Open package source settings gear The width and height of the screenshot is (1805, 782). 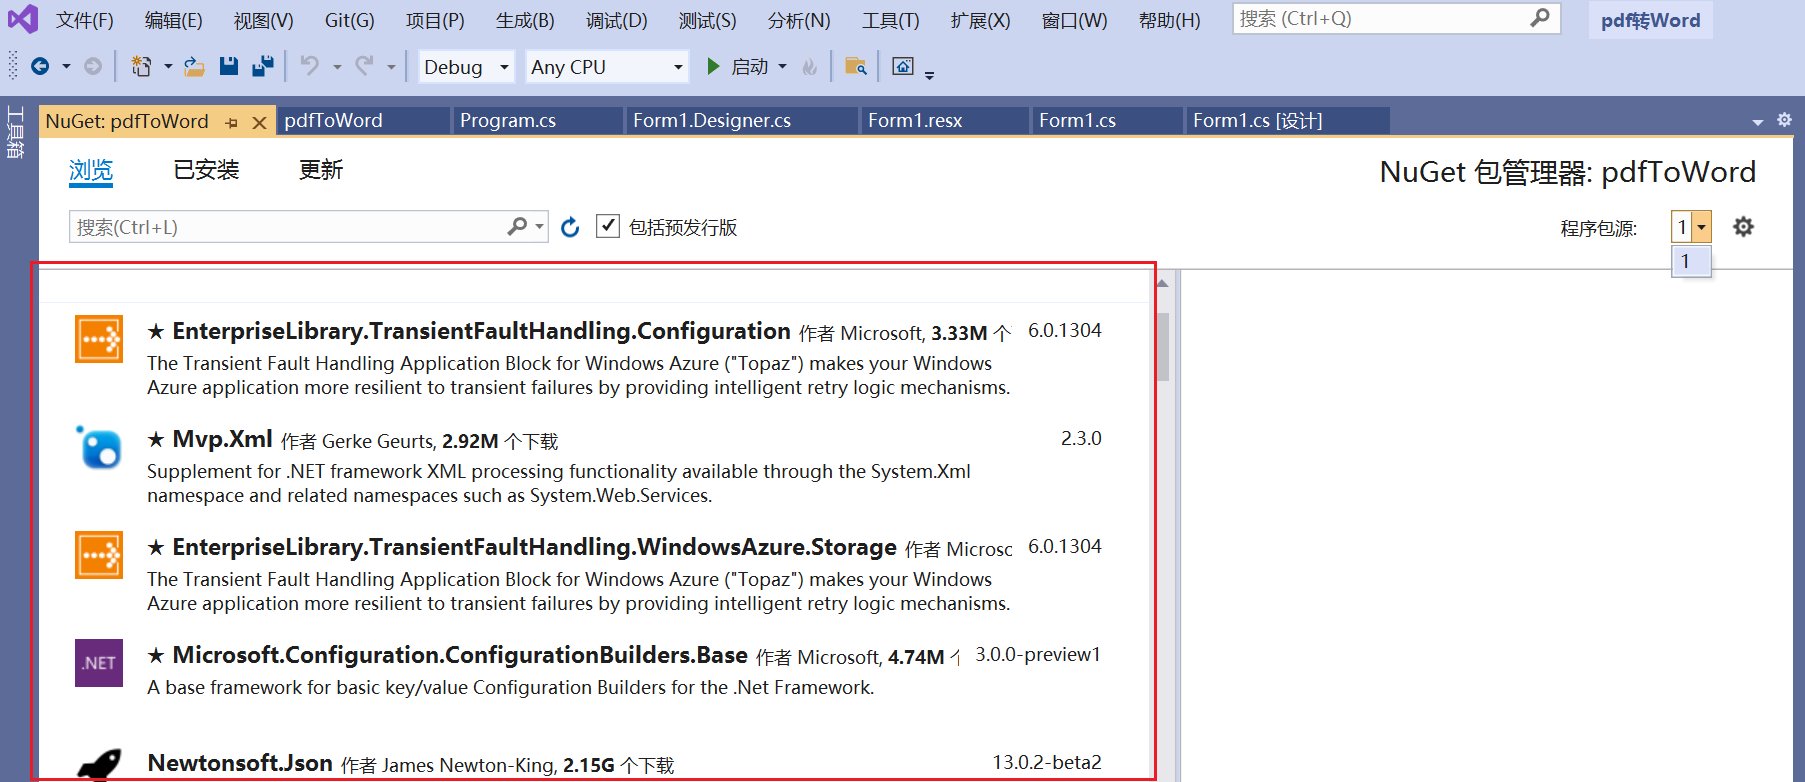coord(1743,227)
